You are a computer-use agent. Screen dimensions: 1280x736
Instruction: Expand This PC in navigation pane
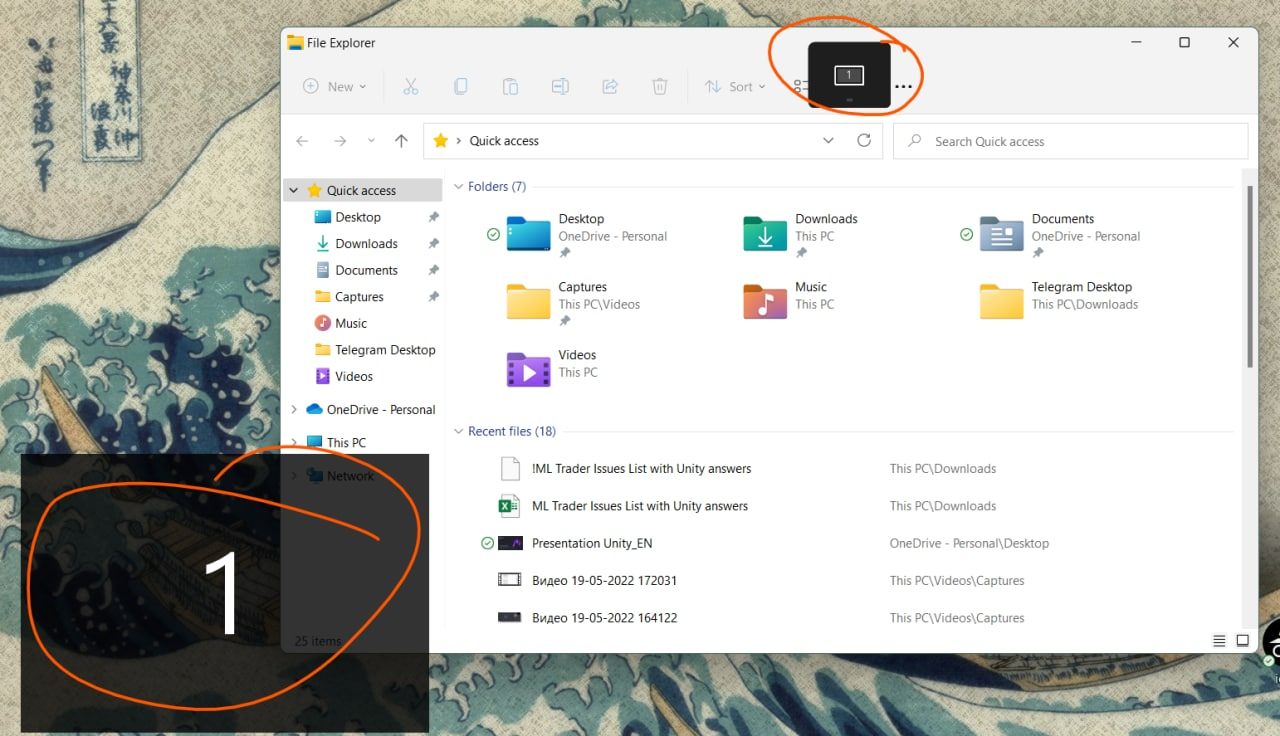[x=294, y=442]
